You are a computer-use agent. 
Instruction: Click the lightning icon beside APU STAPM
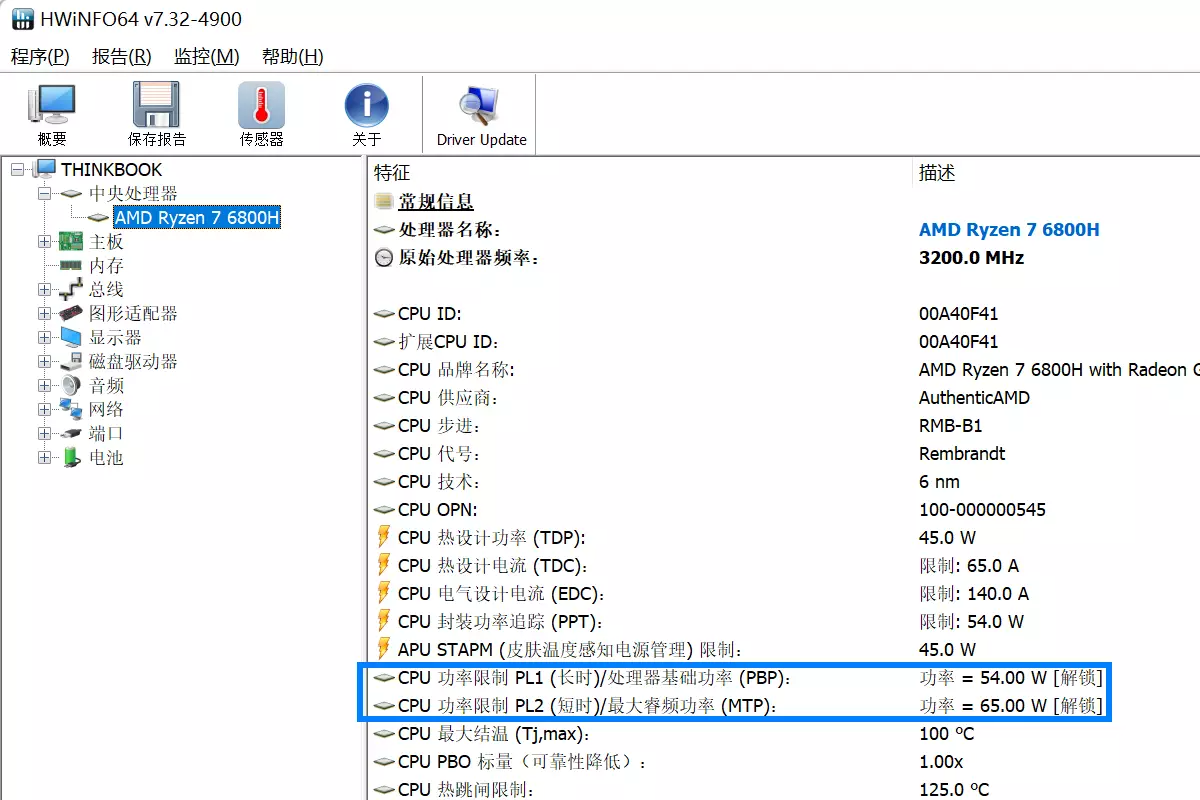pyautogui.click(x=384, y=649)
